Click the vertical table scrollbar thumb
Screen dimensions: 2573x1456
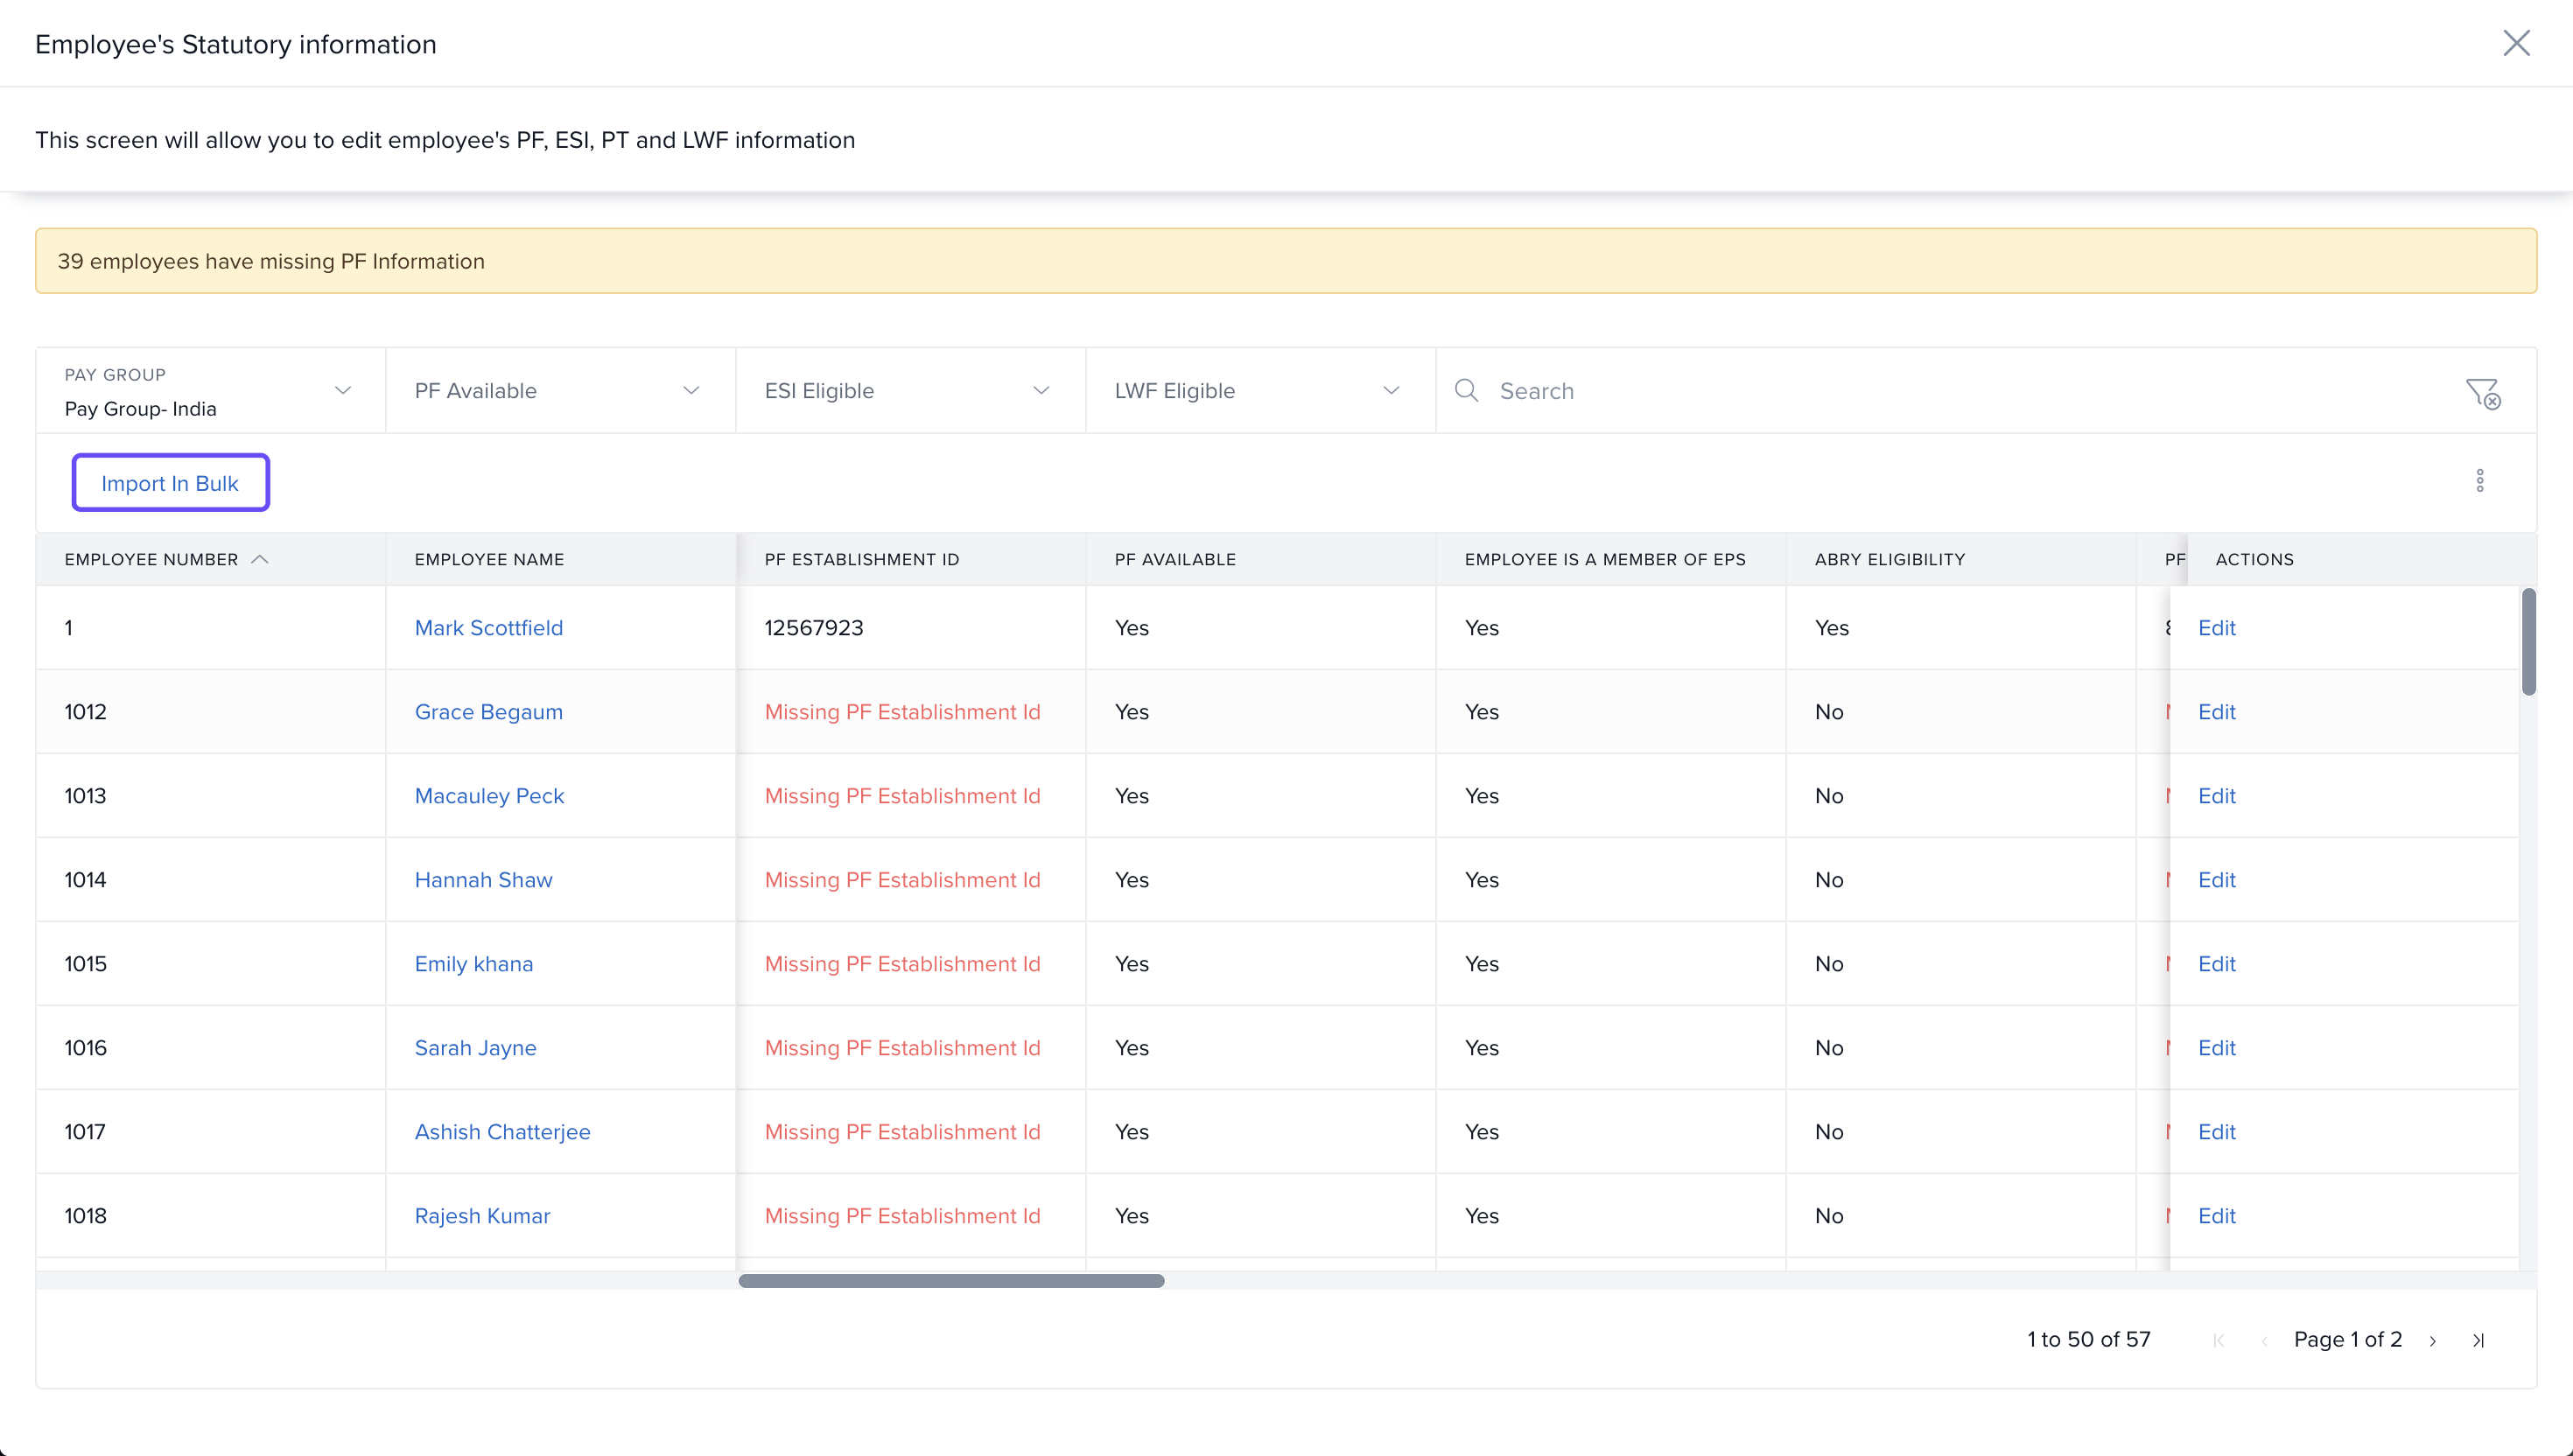pyautogui.click(x=2528, y=642)
